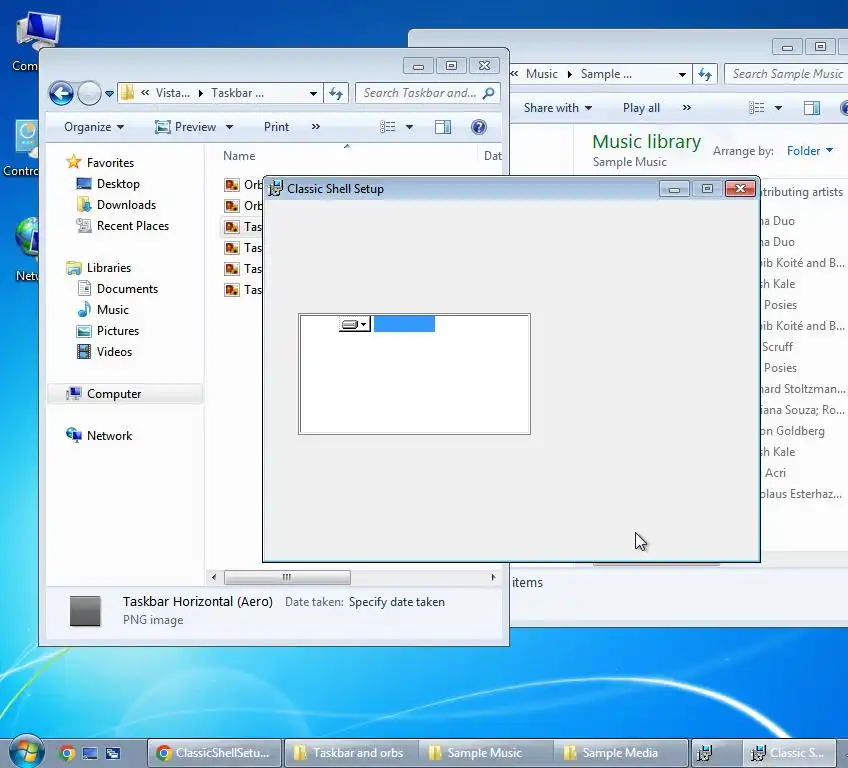Show more commands chevron in Taskbar window

(x=315, y=127)
